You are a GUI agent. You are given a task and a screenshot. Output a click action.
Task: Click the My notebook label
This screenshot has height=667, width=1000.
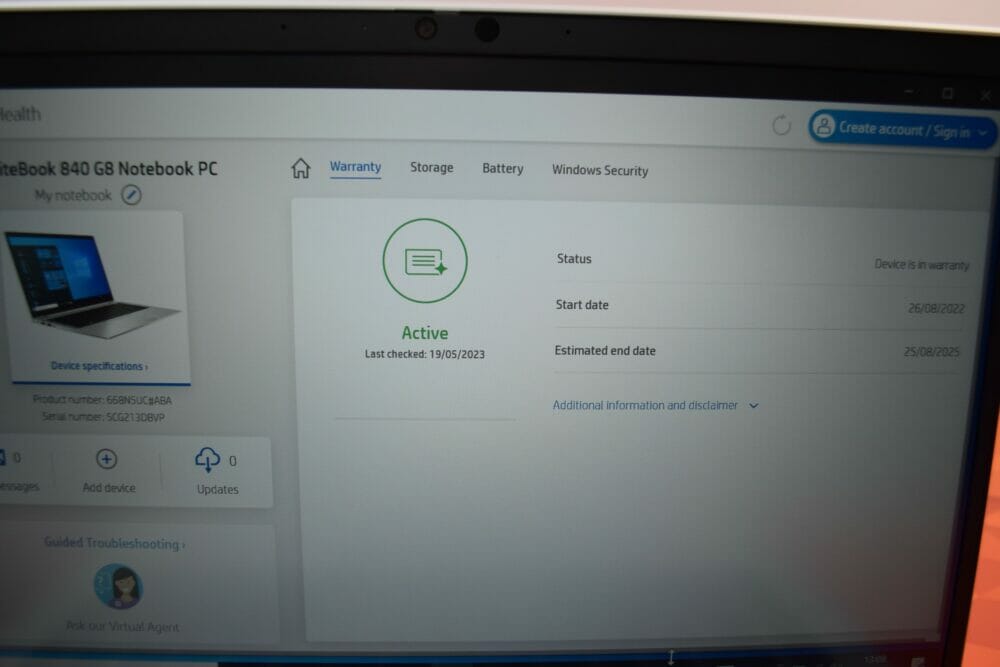pos(73,195)
